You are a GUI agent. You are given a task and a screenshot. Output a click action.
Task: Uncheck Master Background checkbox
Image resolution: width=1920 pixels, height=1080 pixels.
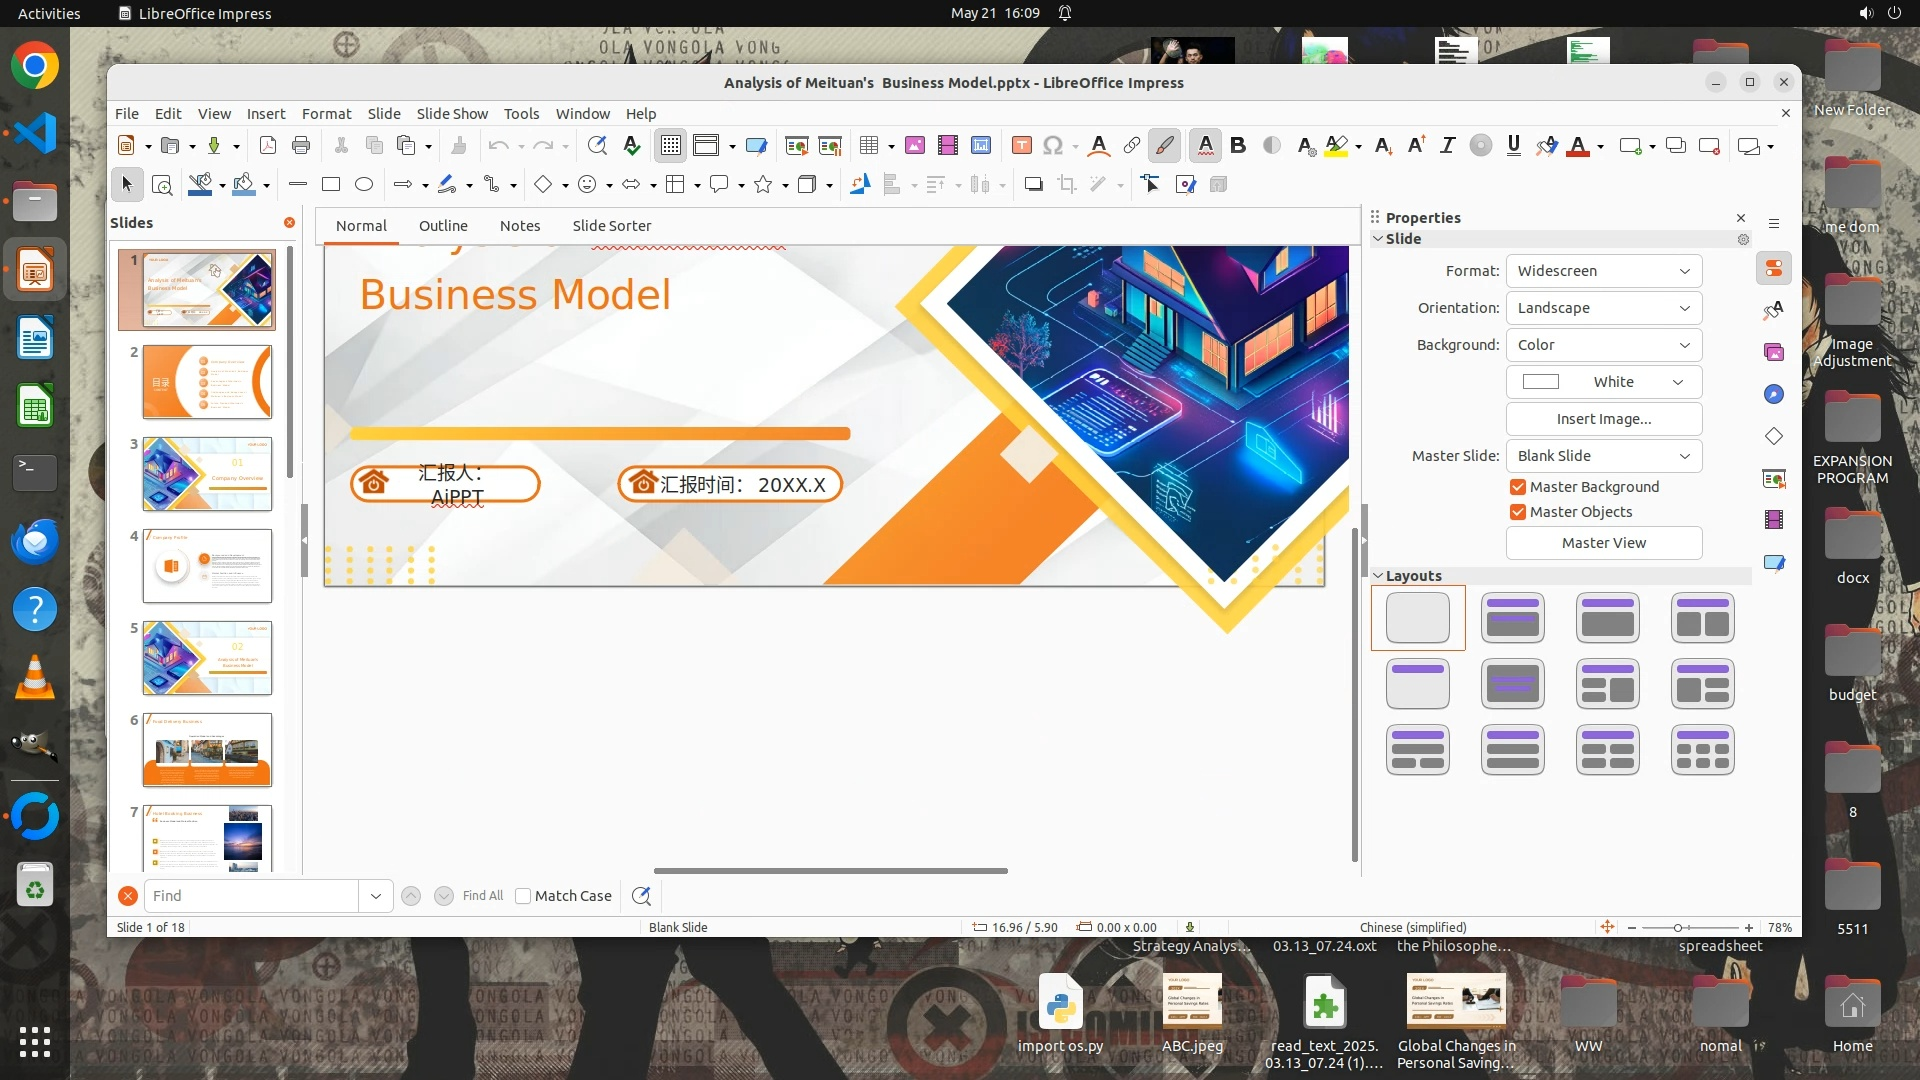point(1518,487)
